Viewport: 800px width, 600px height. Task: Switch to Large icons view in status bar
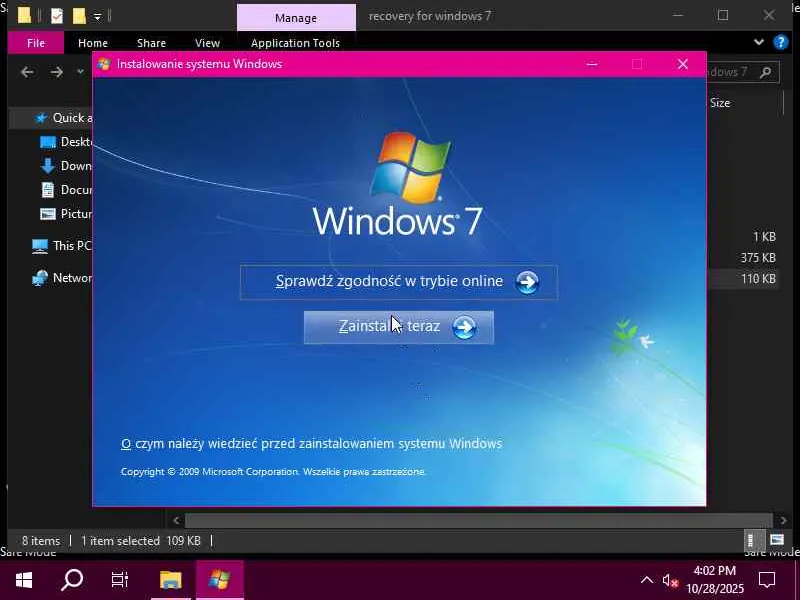tap(777, 540)
